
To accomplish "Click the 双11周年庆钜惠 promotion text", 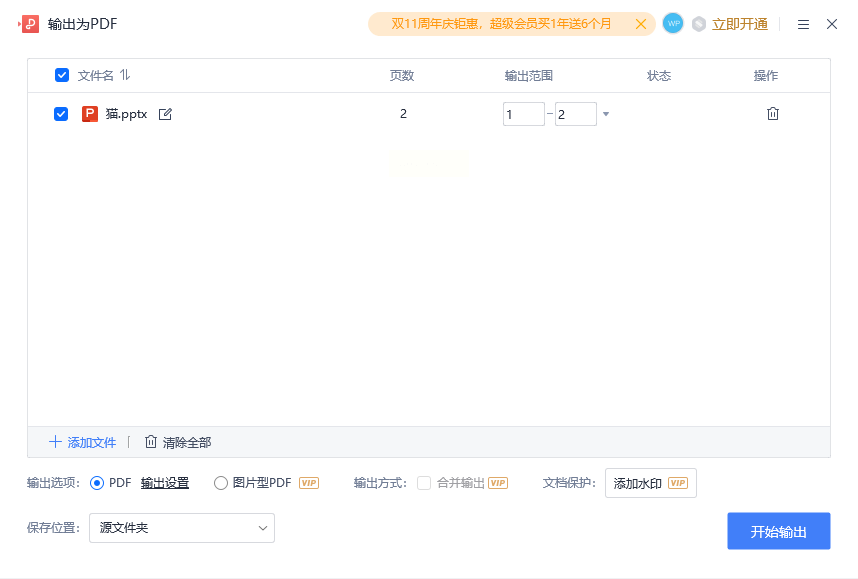I will [501, 24].
